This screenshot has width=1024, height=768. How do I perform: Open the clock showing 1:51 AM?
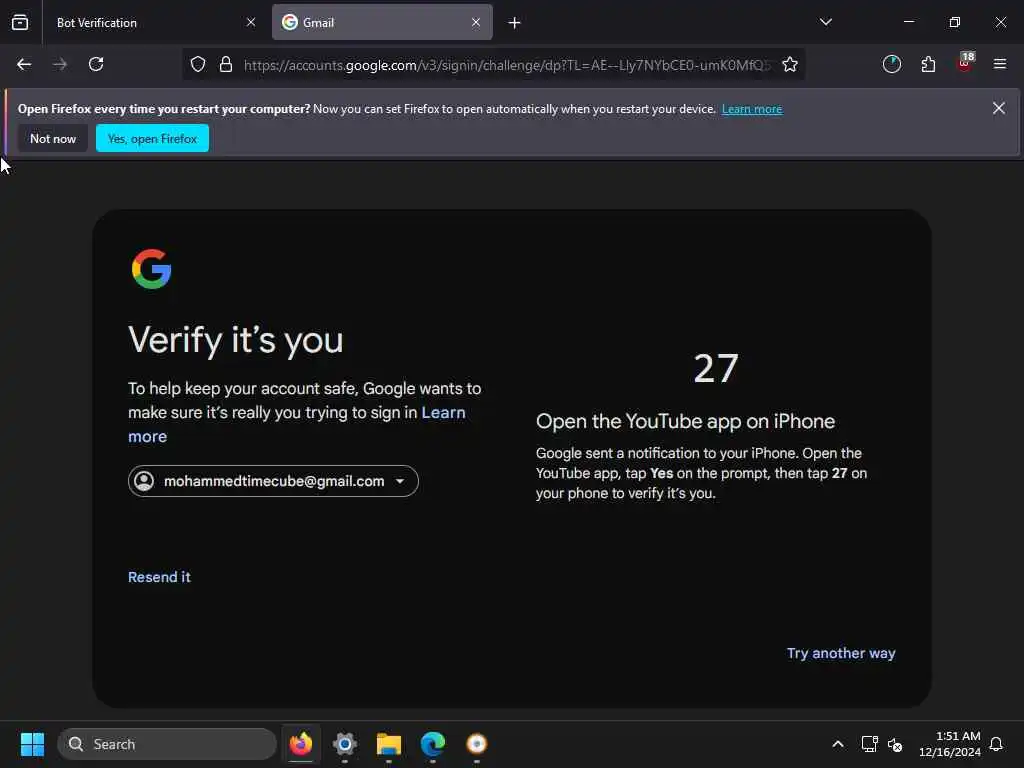point(950,744)
